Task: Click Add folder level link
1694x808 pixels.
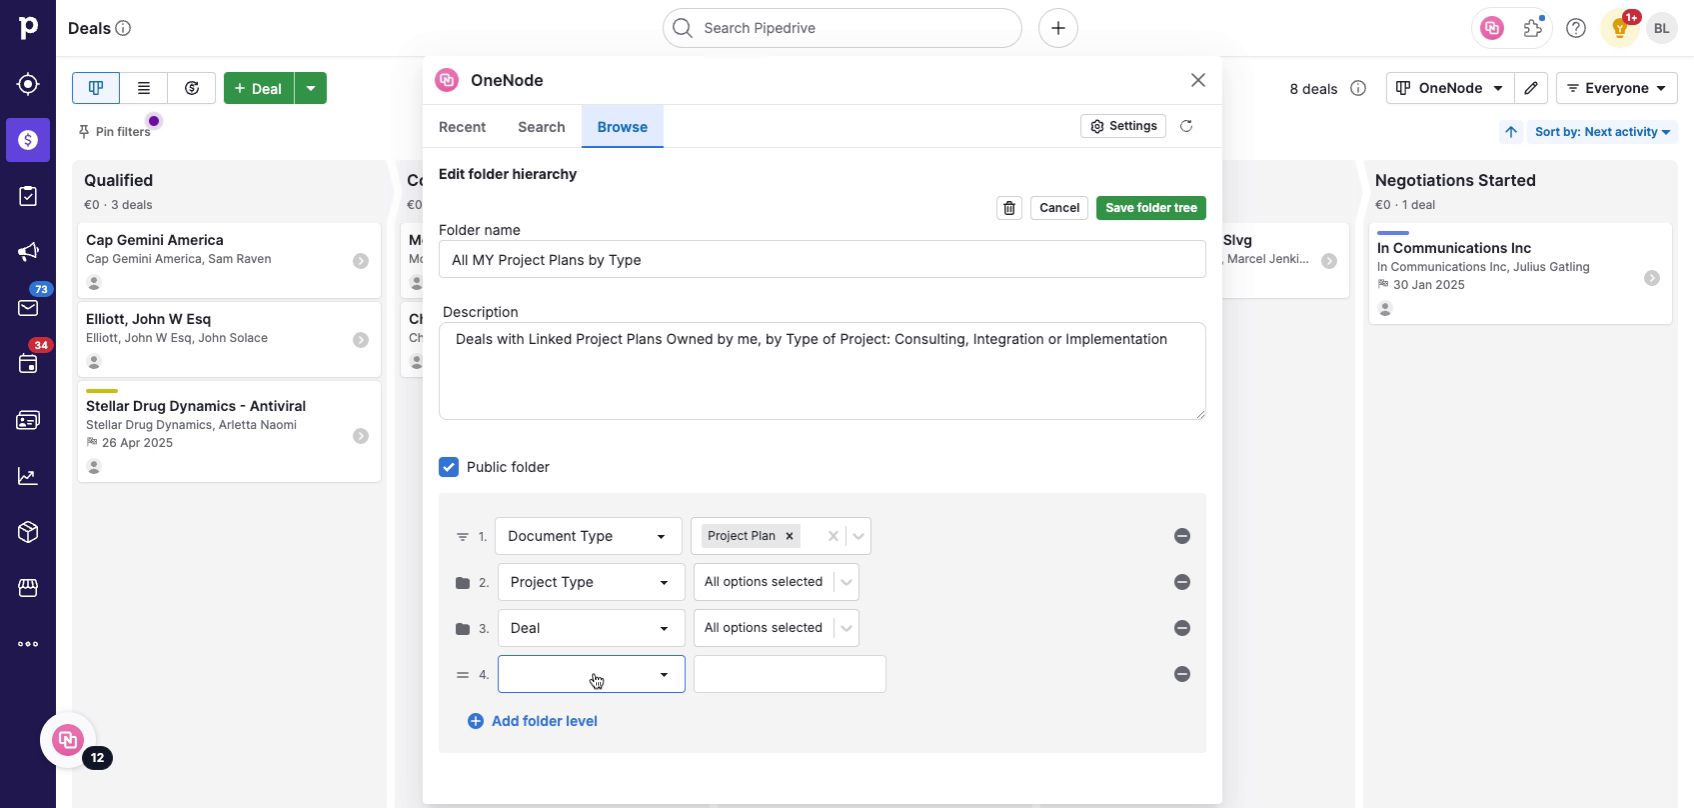Action: 533,721
